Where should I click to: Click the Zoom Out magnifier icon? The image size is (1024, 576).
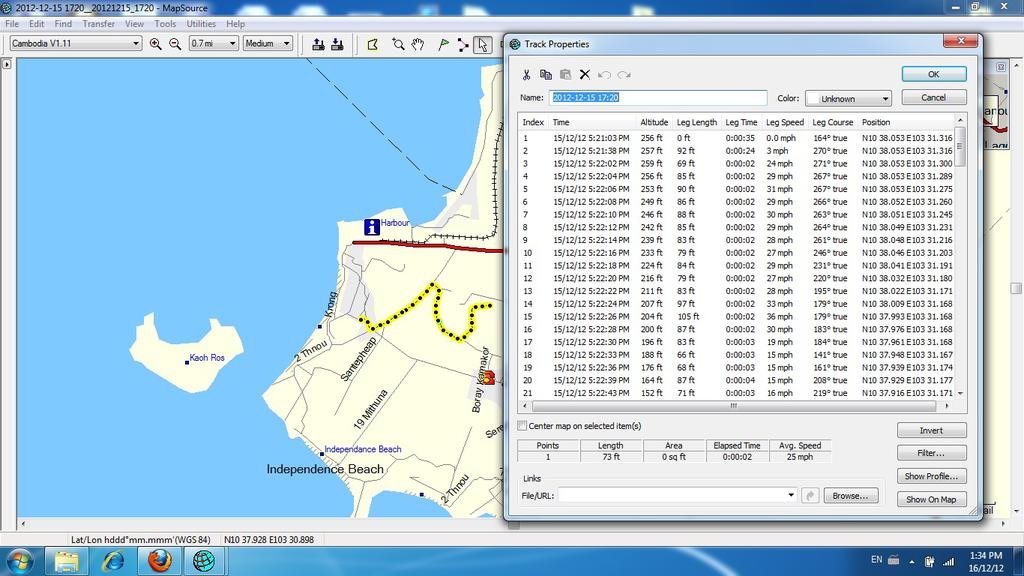click(175, 44)
